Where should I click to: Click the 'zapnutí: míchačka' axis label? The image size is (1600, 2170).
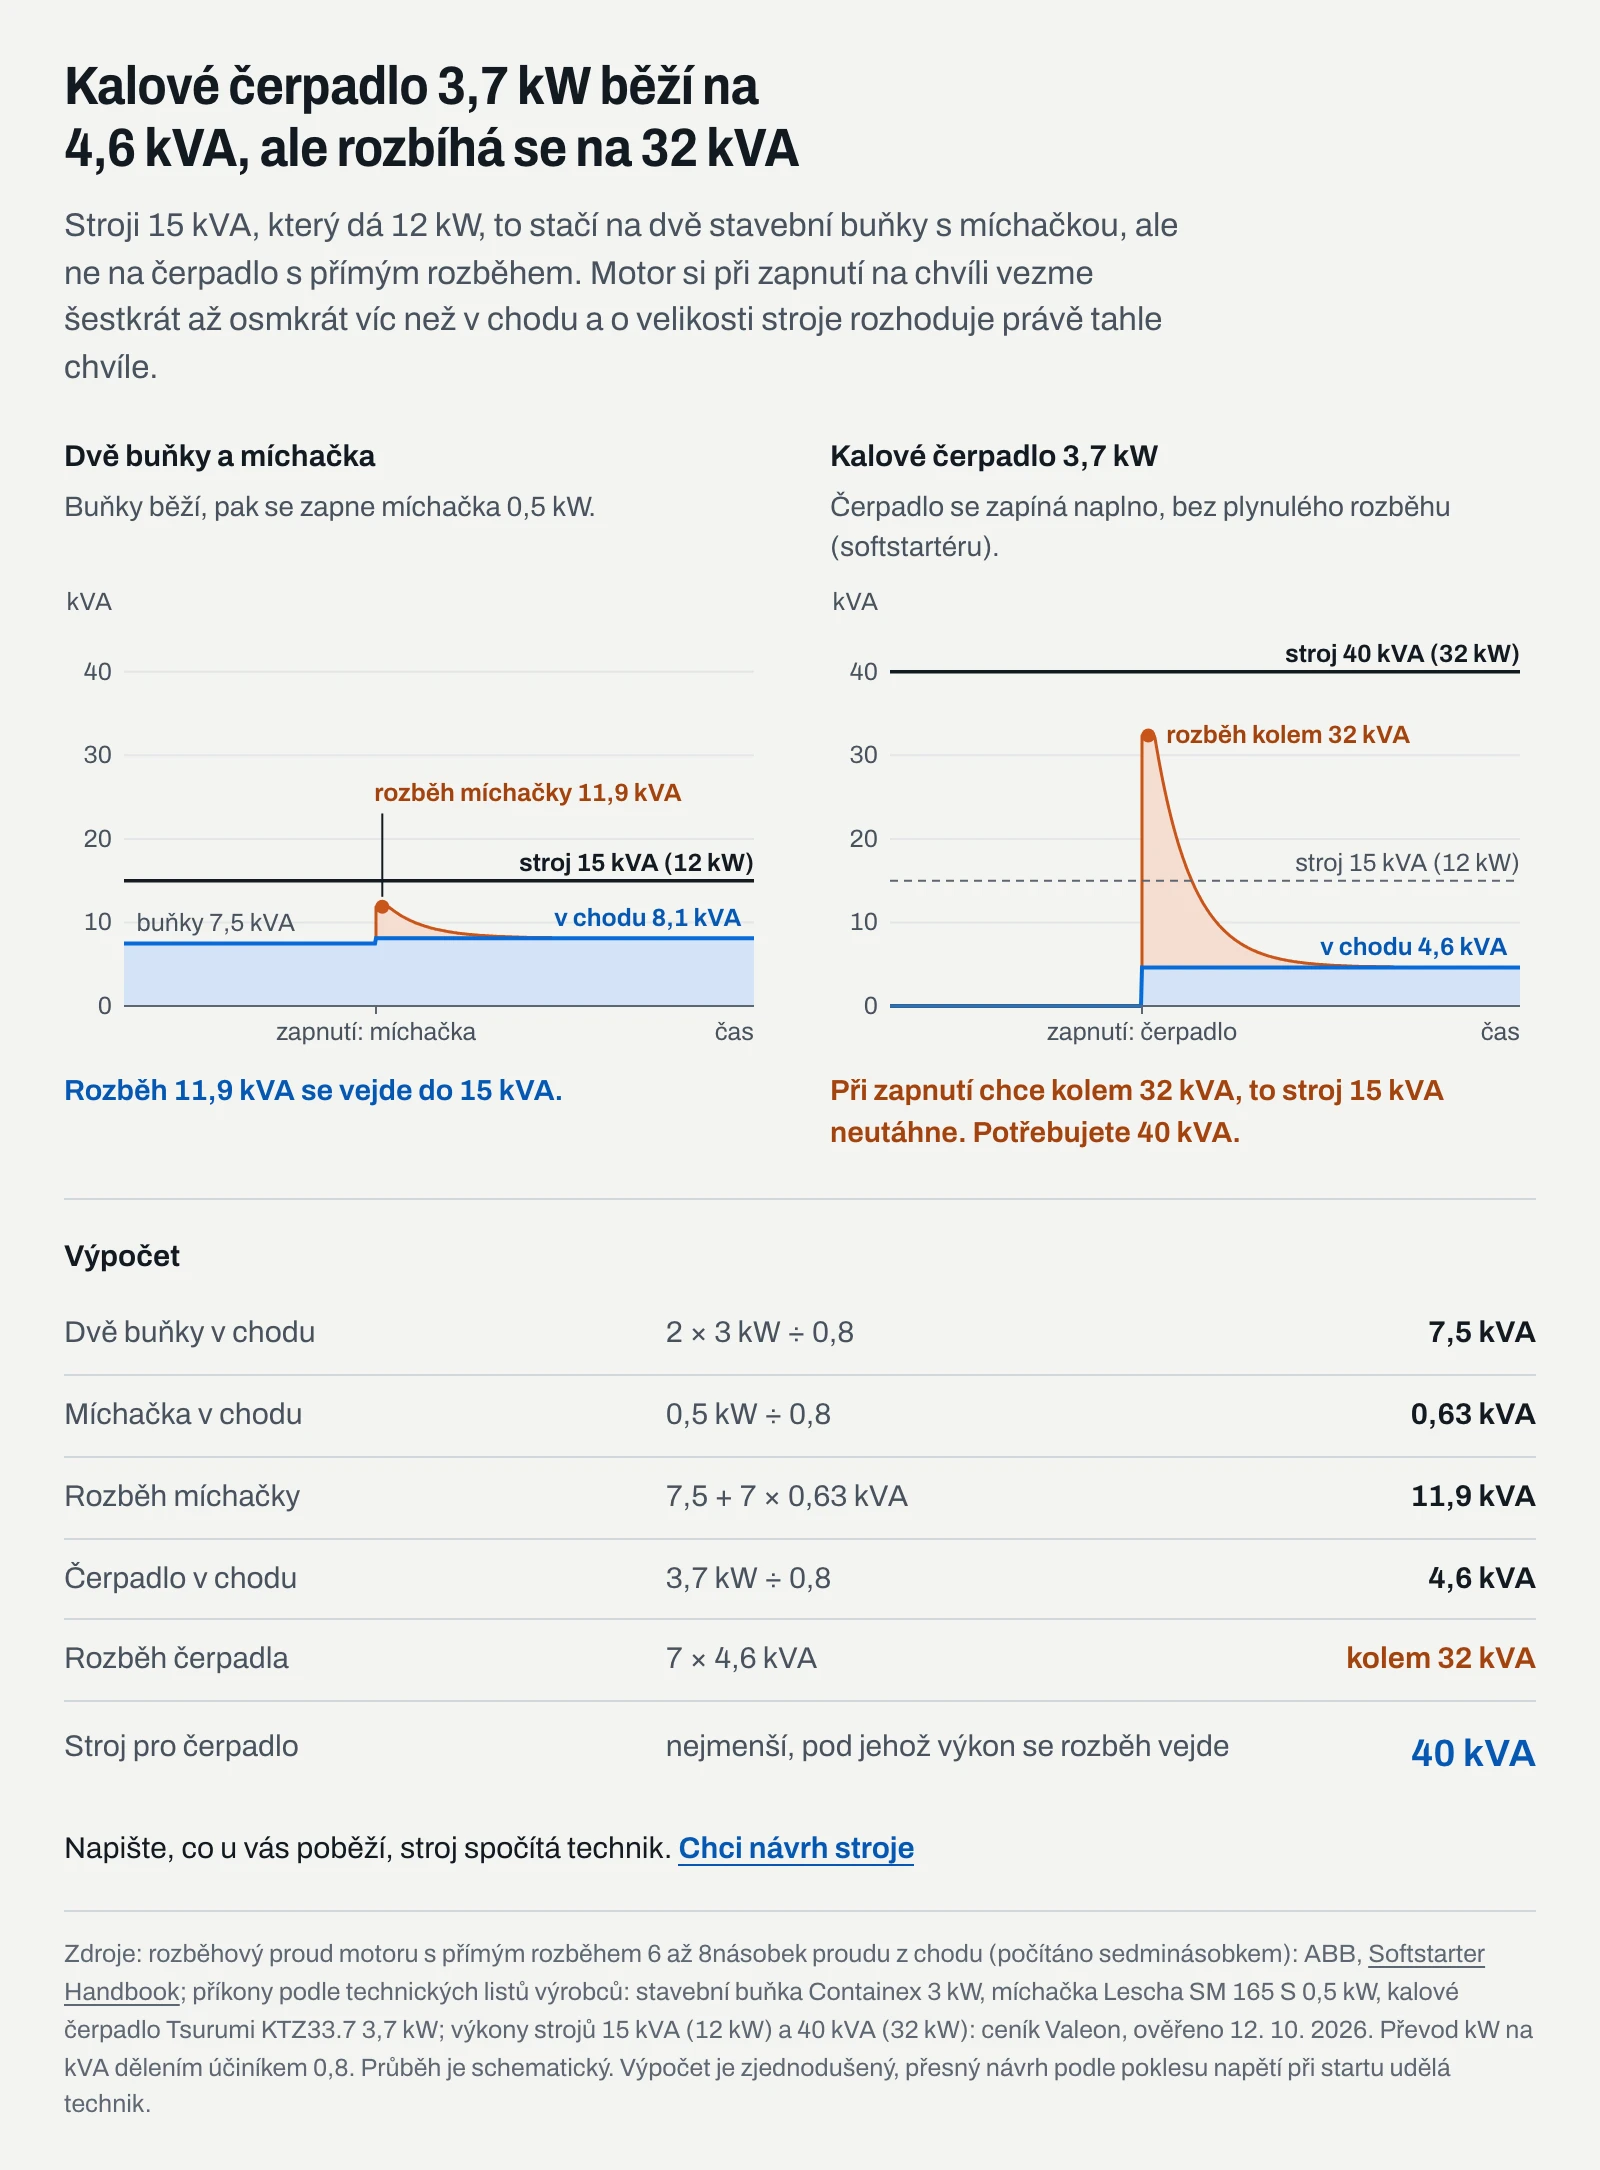376,1032
